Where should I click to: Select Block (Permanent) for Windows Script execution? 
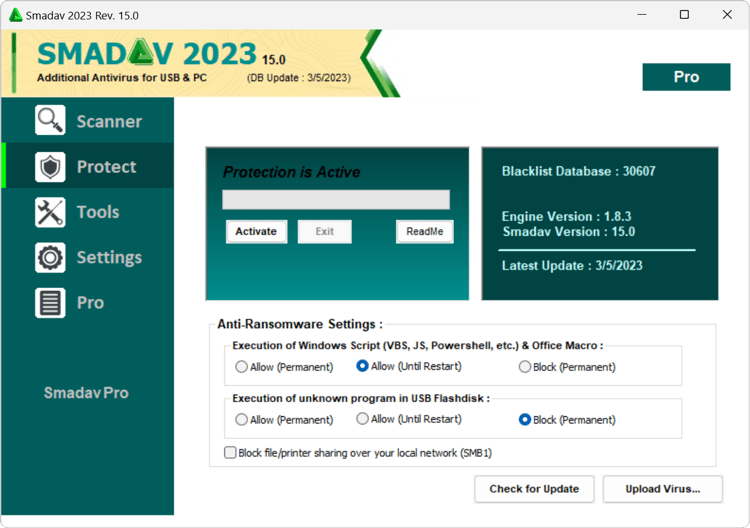pyautogui.click(x=525, y=367)
